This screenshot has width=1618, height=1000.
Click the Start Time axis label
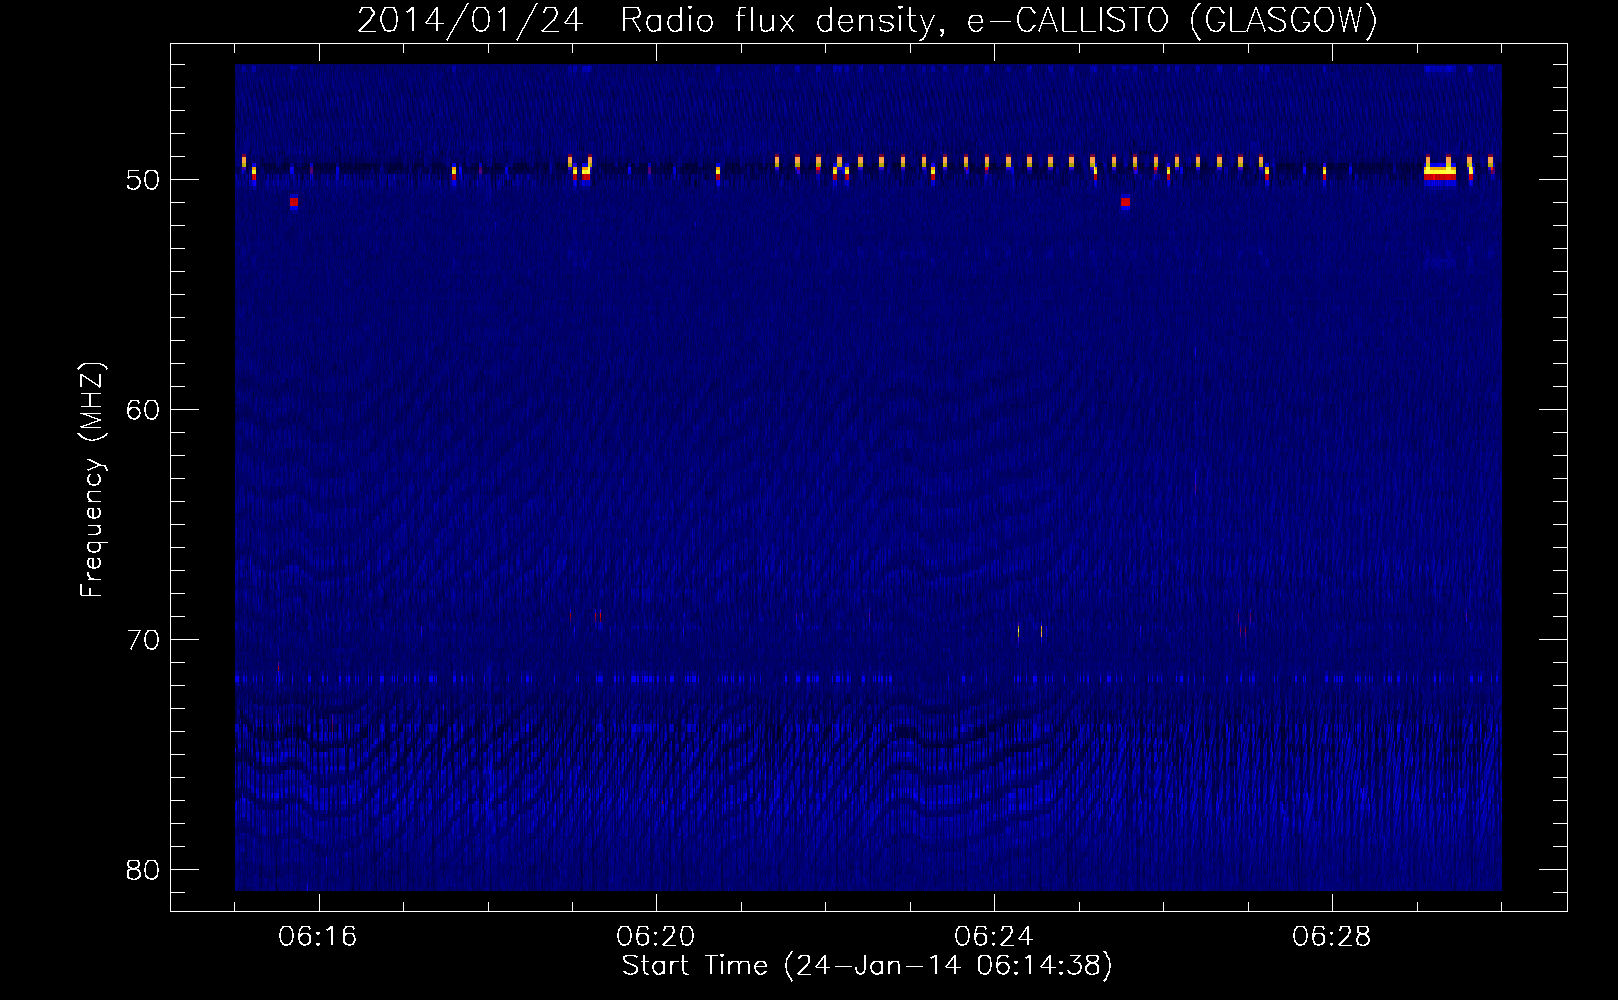866,966
